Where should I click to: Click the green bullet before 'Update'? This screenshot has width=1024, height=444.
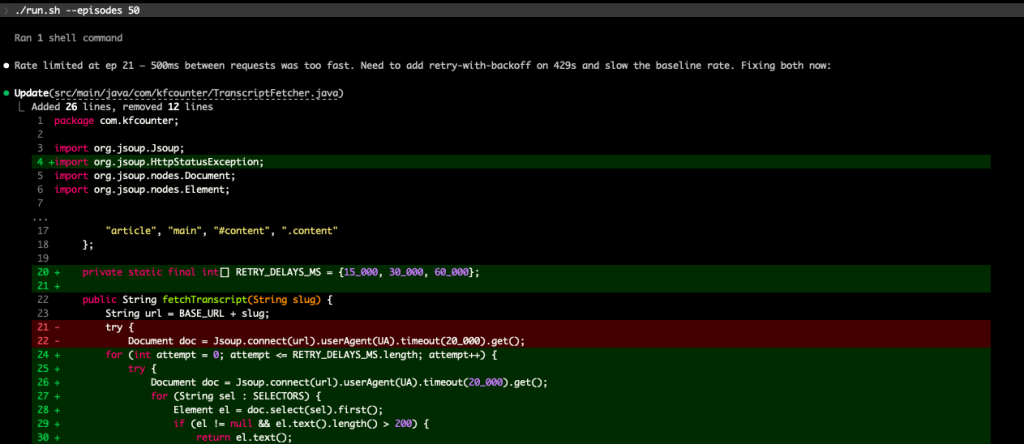tap(7, 93)
